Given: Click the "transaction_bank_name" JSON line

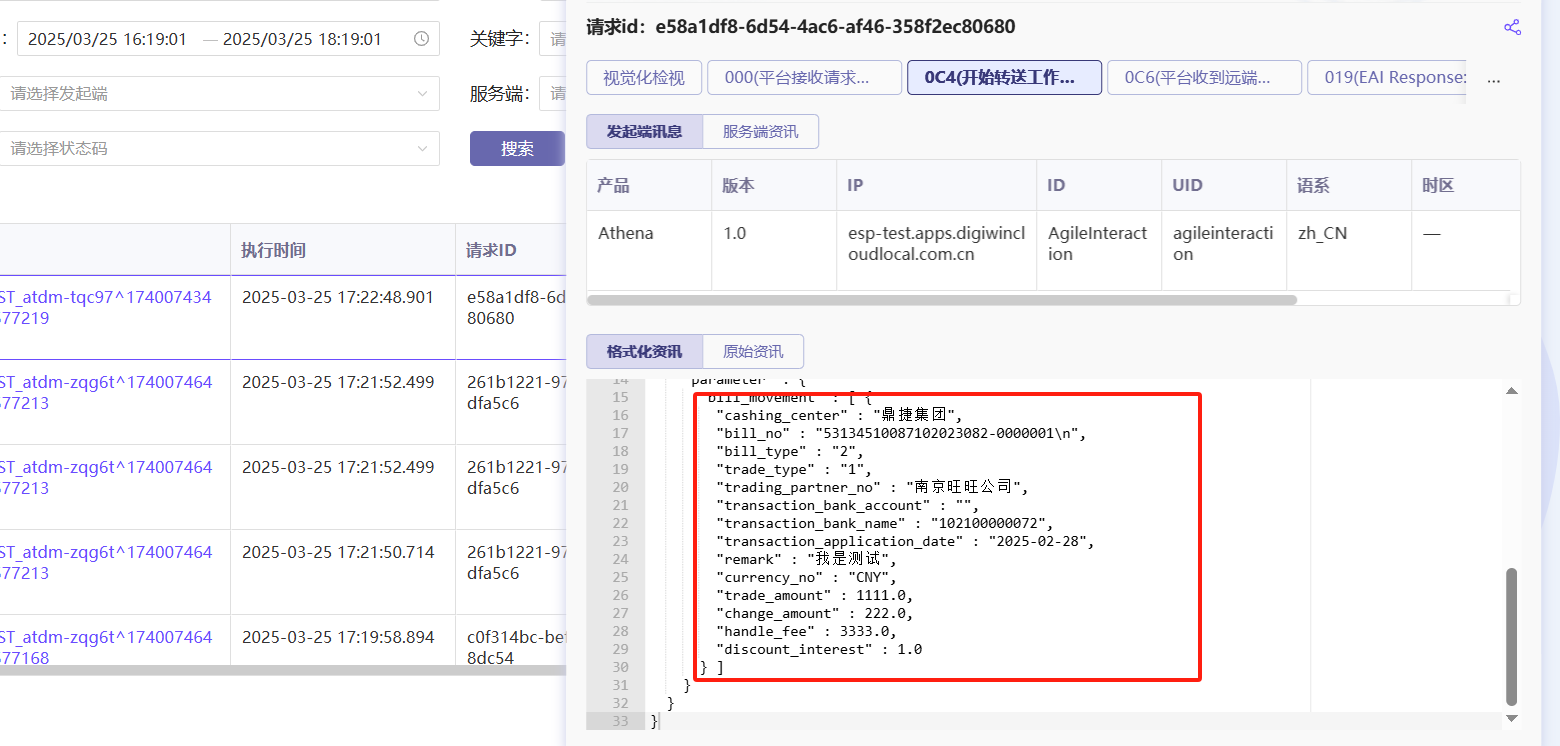Looking at the screenshot, I should 885,523.
